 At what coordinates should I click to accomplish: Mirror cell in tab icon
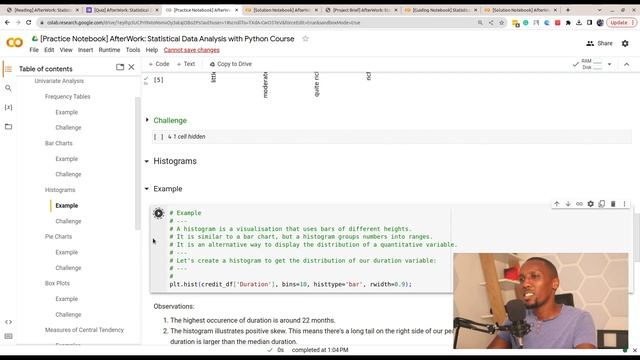(x=602, y=204)
